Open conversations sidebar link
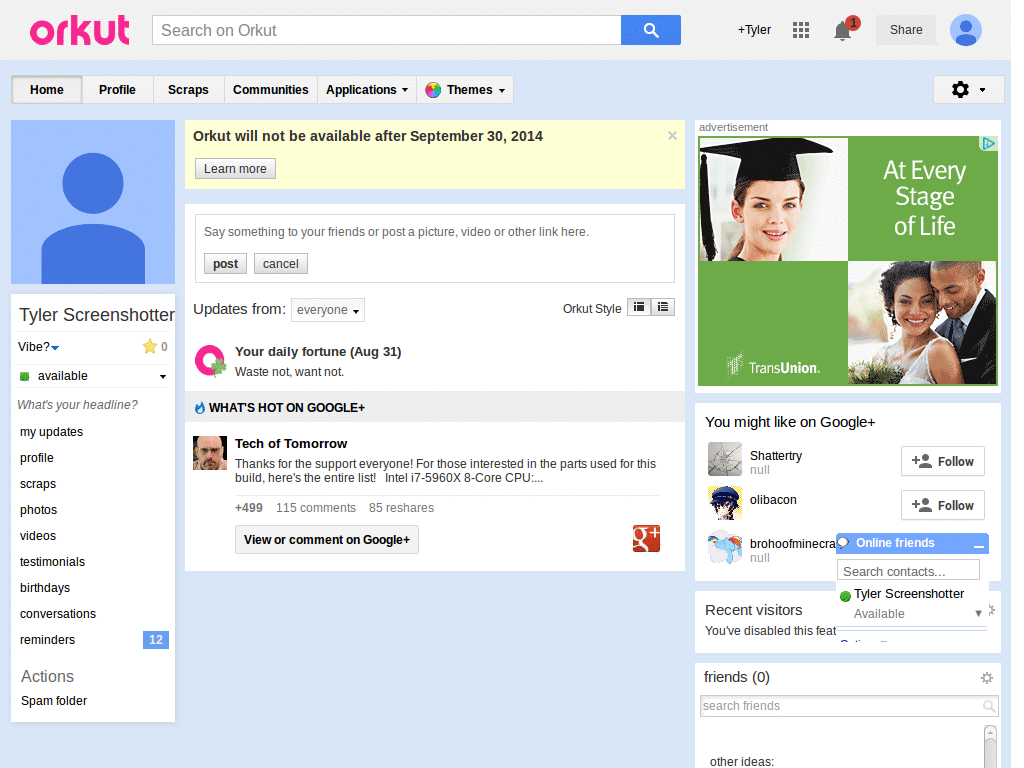Viewport: 1024px width, 768px height. pyautogui.click(x=58, y=614)
